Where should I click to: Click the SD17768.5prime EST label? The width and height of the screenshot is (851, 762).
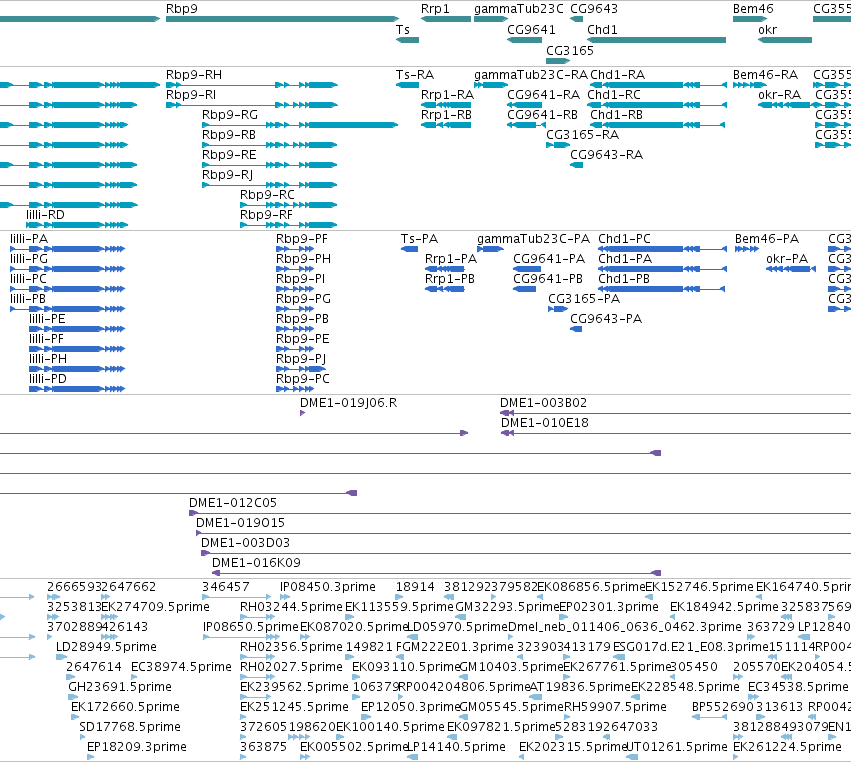click(130, 727)
